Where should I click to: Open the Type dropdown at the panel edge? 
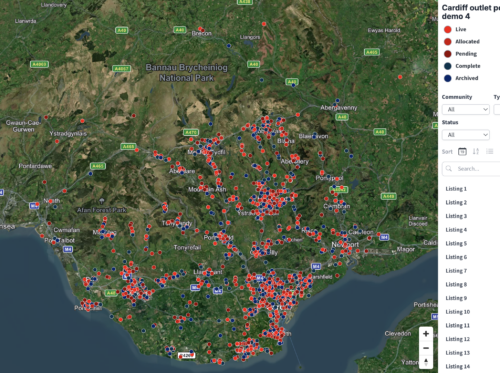coord(497,109)
